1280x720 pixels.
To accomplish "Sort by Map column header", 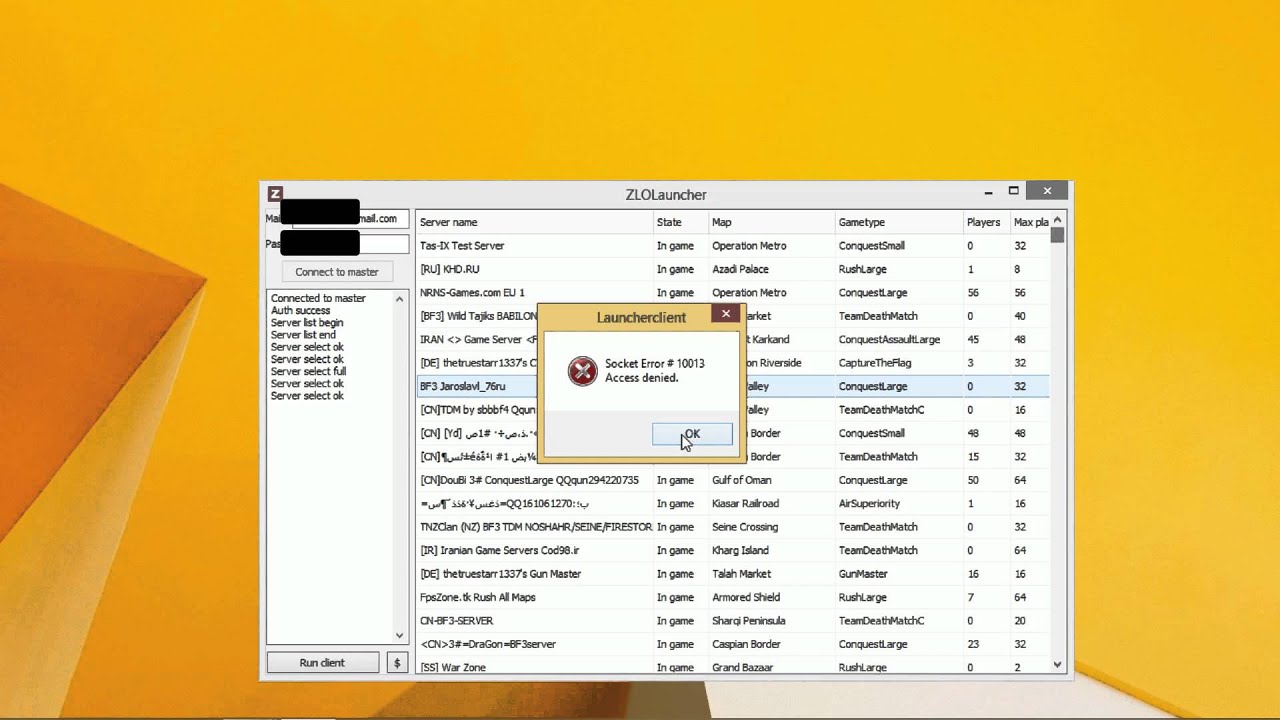I will coord(771,222).
